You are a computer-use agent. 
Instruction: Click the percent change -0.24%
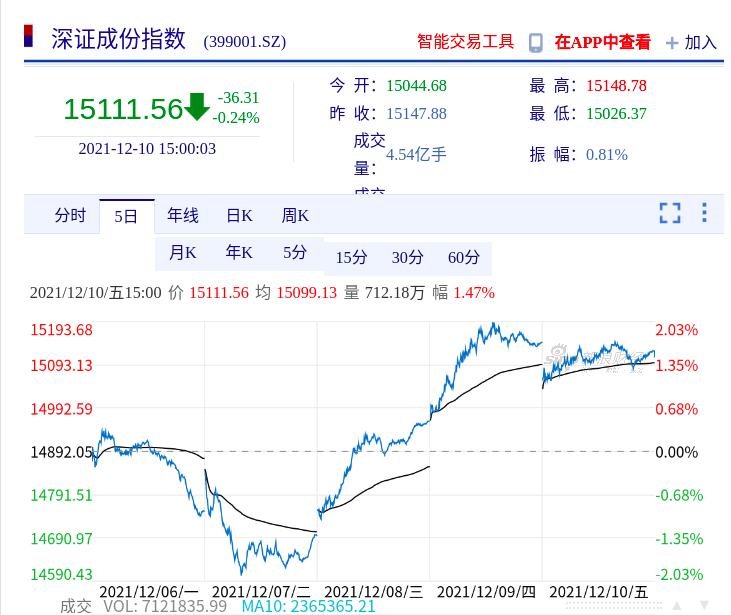point(236,117)
